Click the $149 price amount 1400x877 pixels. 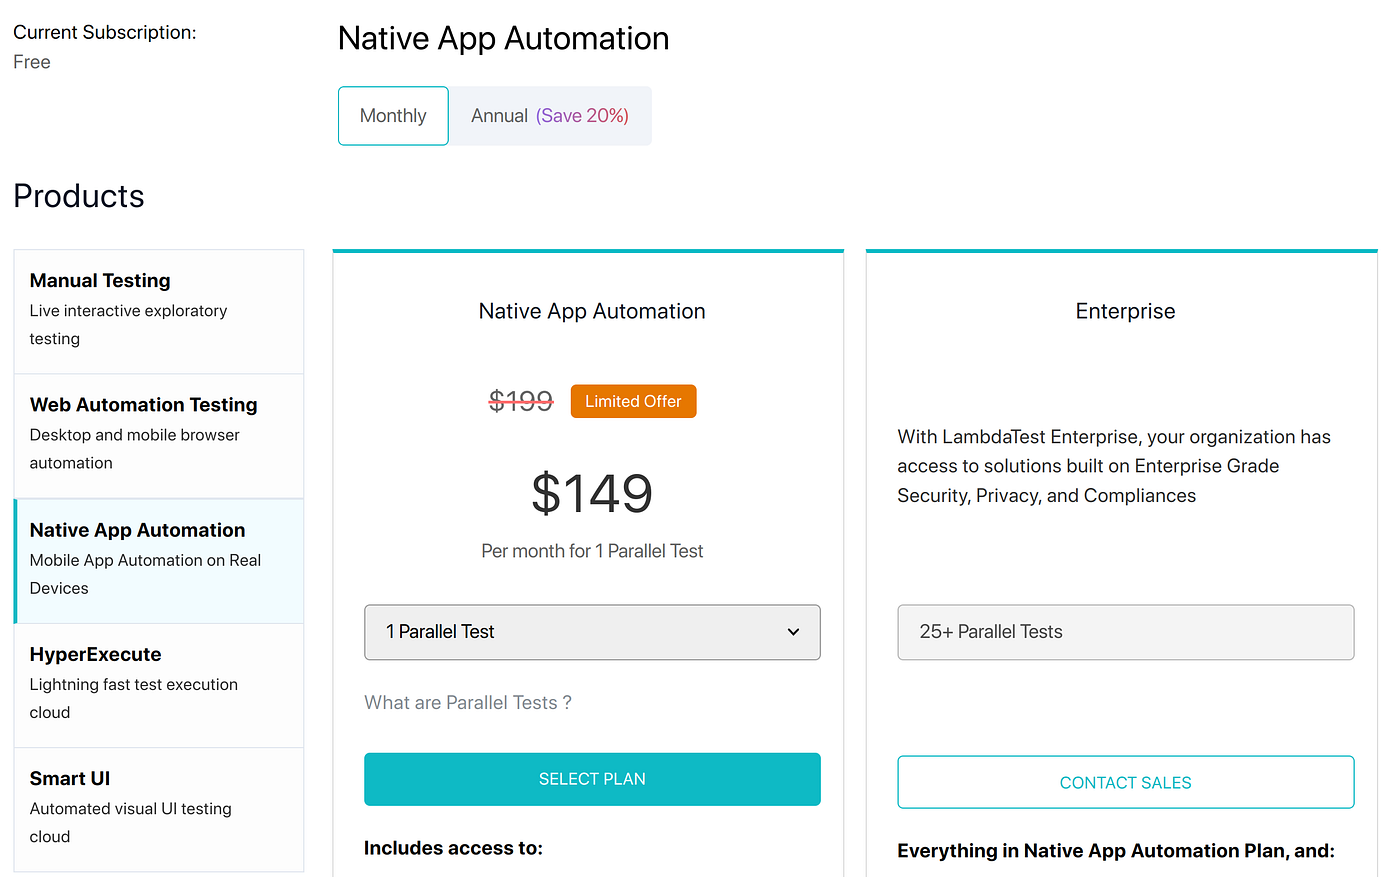coord(592,493)
